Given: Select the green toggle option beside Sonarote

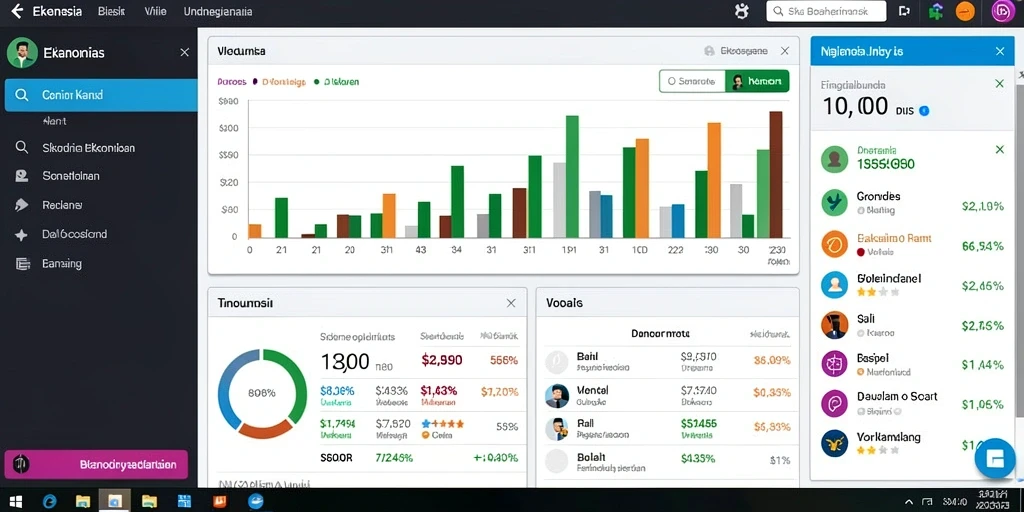Looking at the screenshot, I should pos(757,82).
